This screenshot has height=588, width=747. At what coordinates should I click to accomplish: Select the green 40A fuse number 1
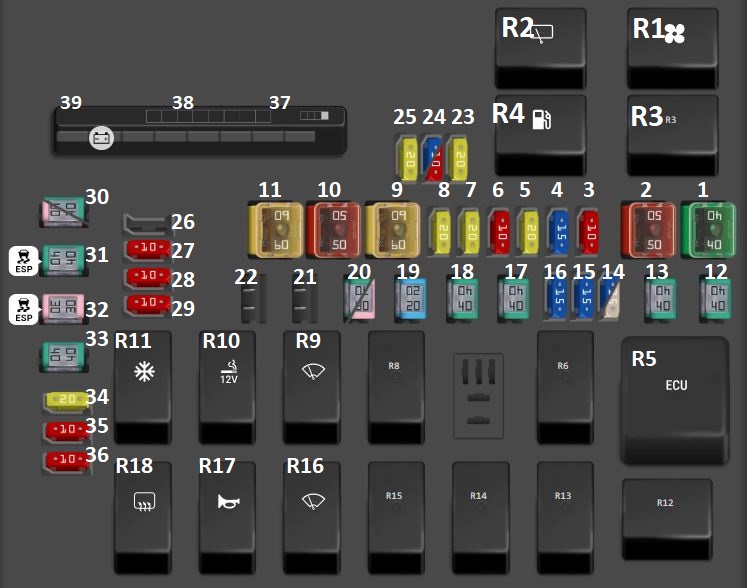(x=708, y=230)
